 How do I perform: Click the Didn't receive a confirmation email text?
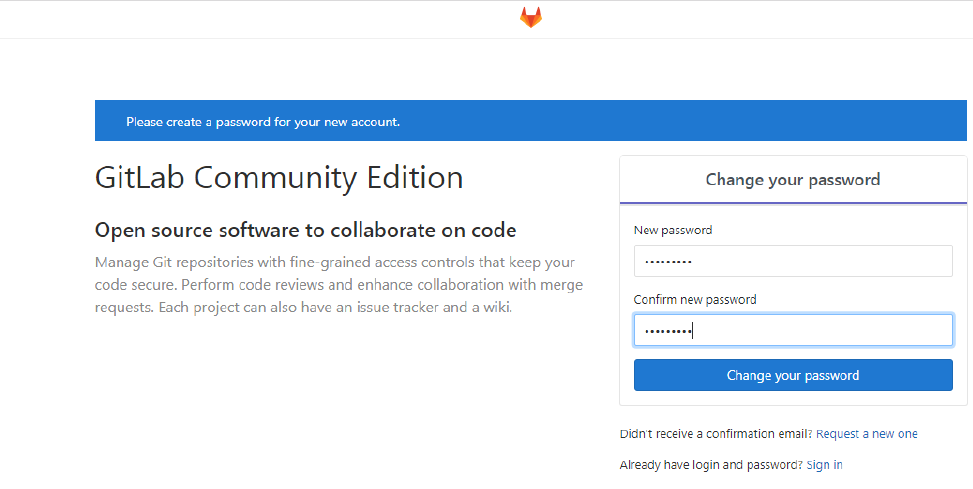pos(716,434)
